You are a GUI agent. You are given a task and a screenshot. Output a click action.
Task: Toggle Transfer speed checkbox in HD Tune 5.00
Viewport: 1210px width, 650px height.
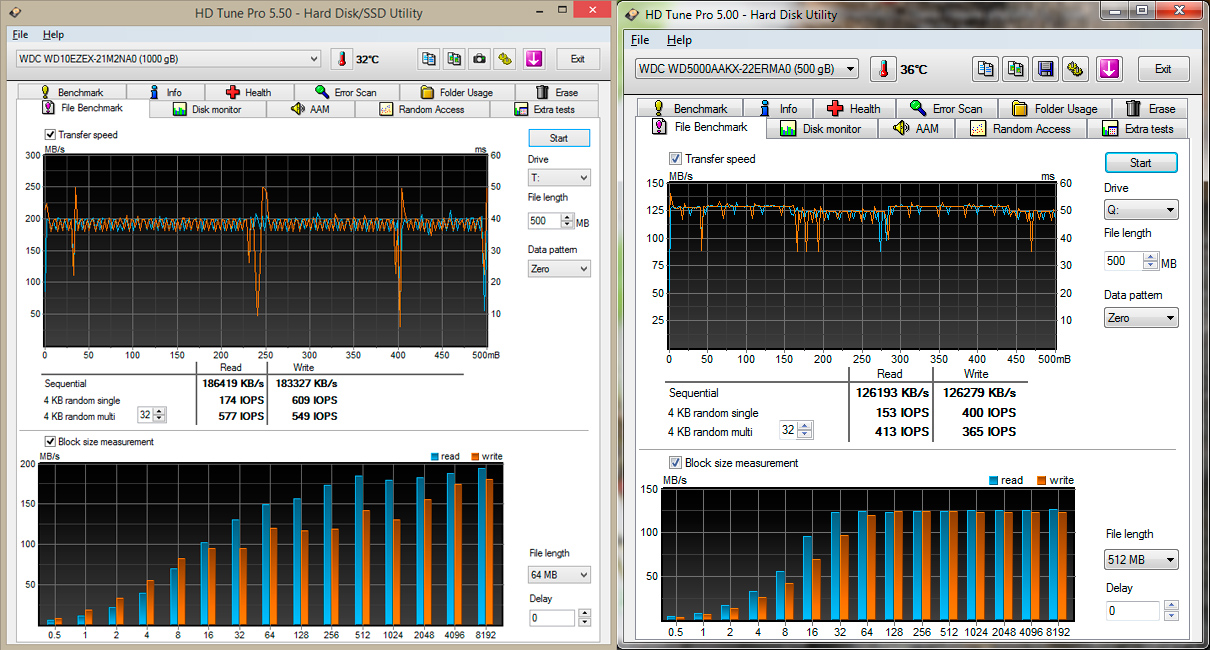tap(676, 159)
